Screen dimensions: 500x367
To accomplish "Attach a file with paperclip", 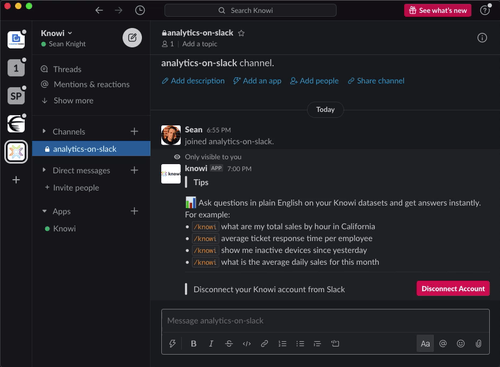I will tap(478, 344).
